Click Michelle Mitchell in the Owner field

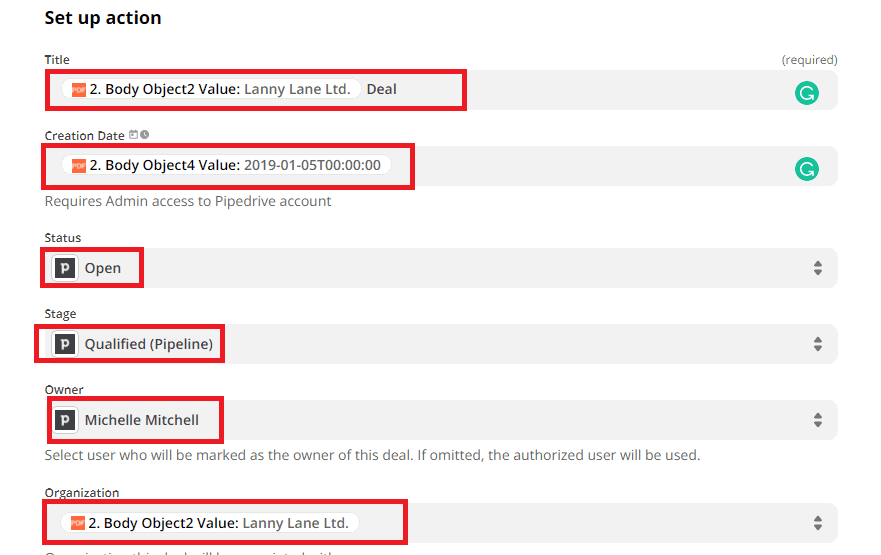tap(141, 420)
